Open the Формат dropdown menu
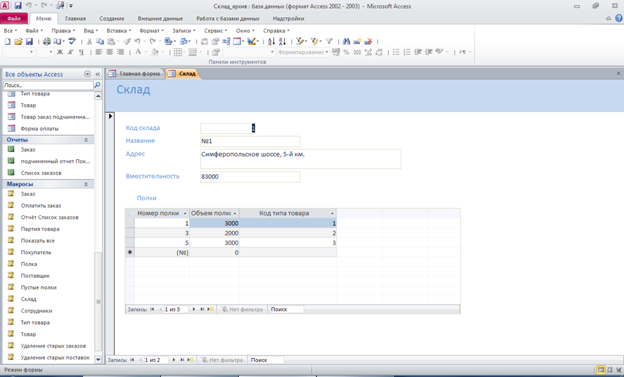Screen dimensions: 624x377 [151, 31]
